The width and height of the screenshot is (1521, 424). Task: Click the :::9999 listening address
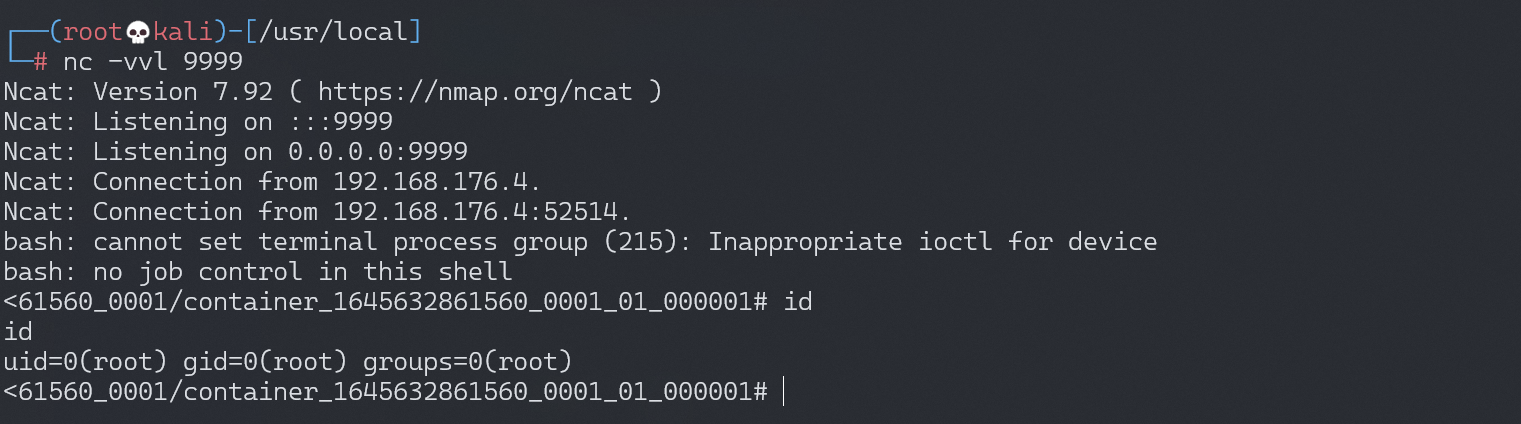tap(340, 122)
